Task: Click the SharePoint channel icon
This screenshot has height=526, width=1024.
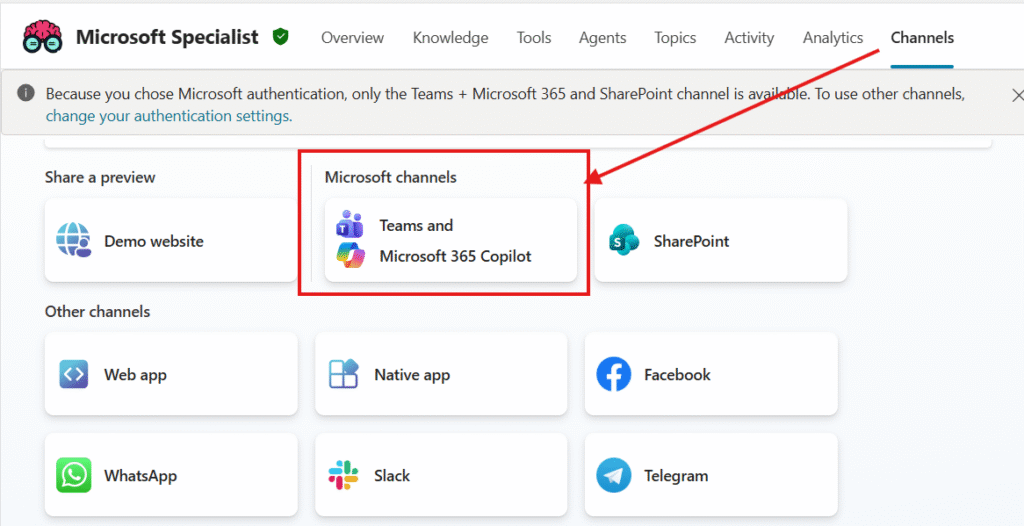Action: pos(624,241)
